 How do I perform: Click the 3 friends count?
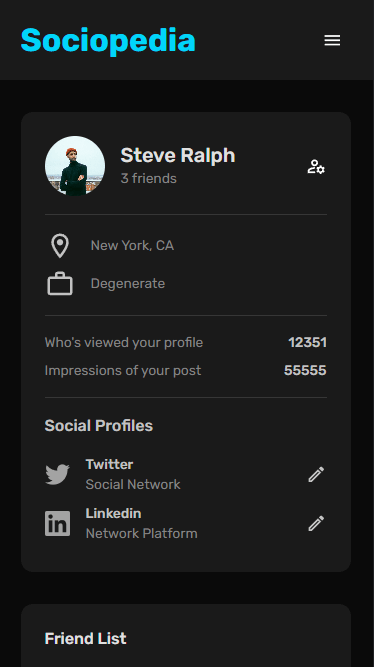pos(148,178)
